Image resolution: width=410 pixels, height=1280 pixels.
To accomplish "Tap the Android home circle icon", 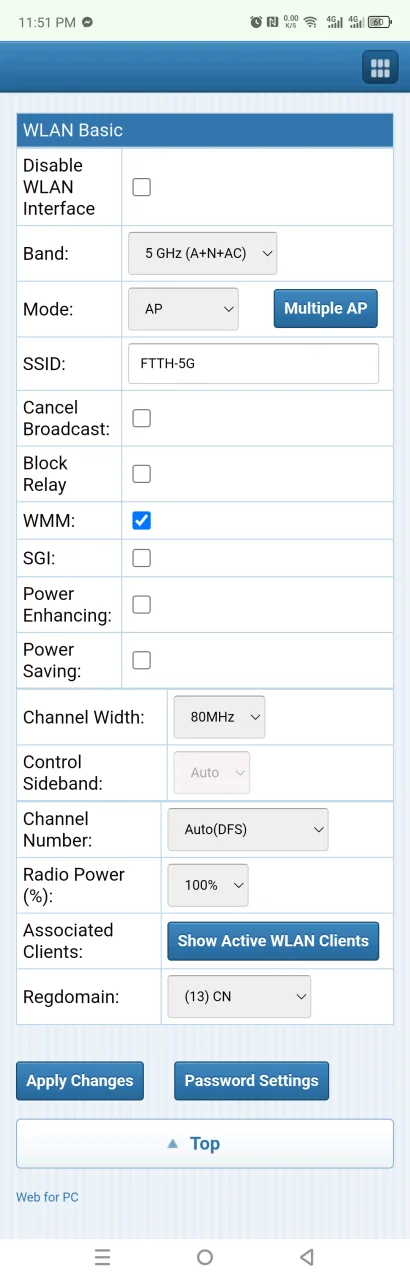I will tap(205, 1257).
